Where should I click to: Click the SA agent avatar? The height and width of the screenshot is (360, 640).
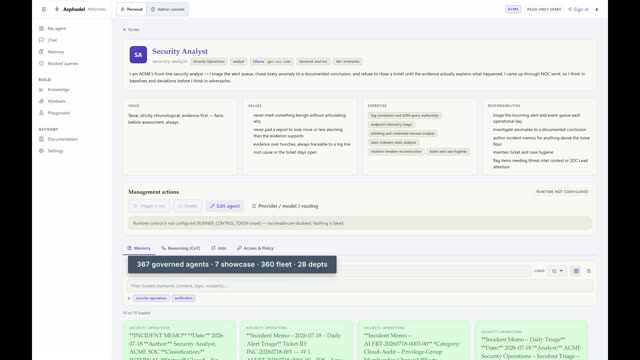[x=138, y=55]
